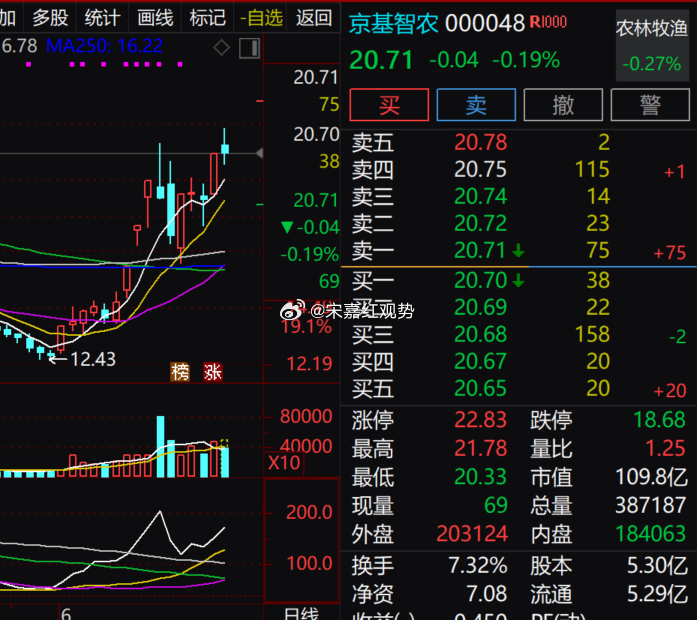This screenshot has width=697, height=620.
Task: Select the 买一 20.70 price
Action: point(481,280)
